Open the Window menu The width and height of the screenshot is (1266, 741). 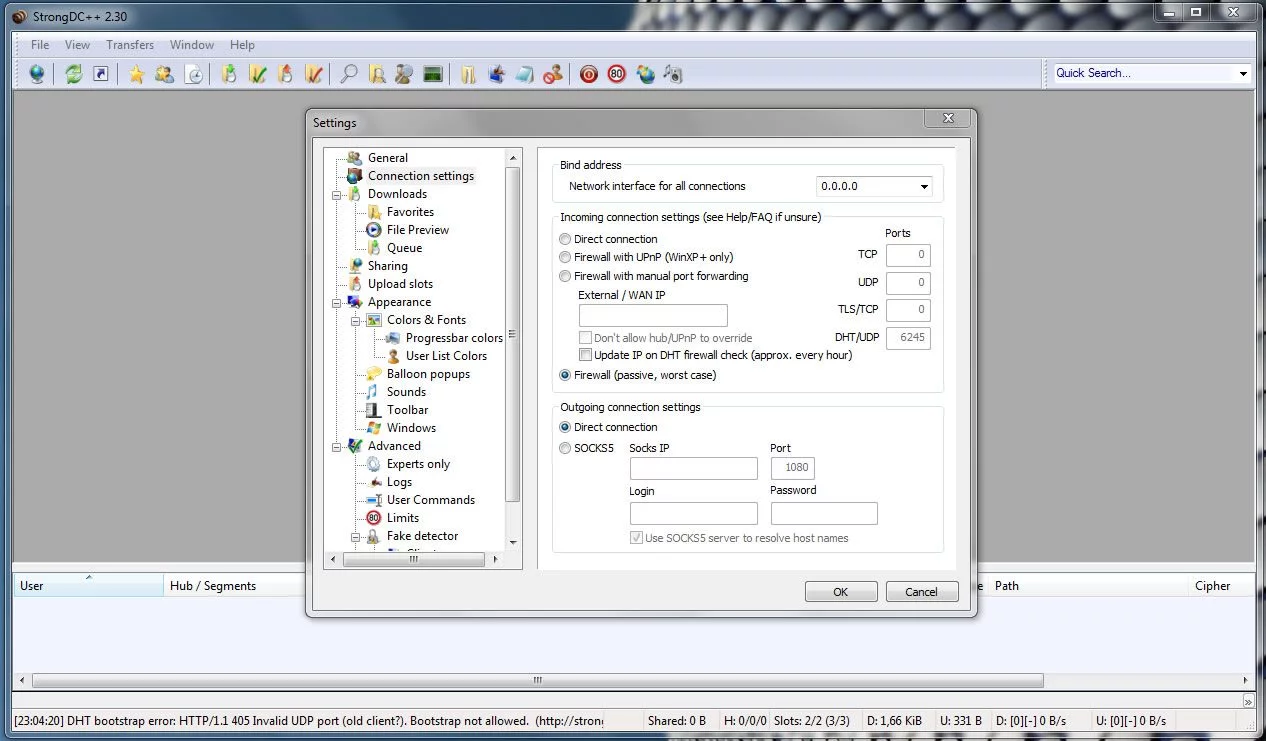(191, 45)
